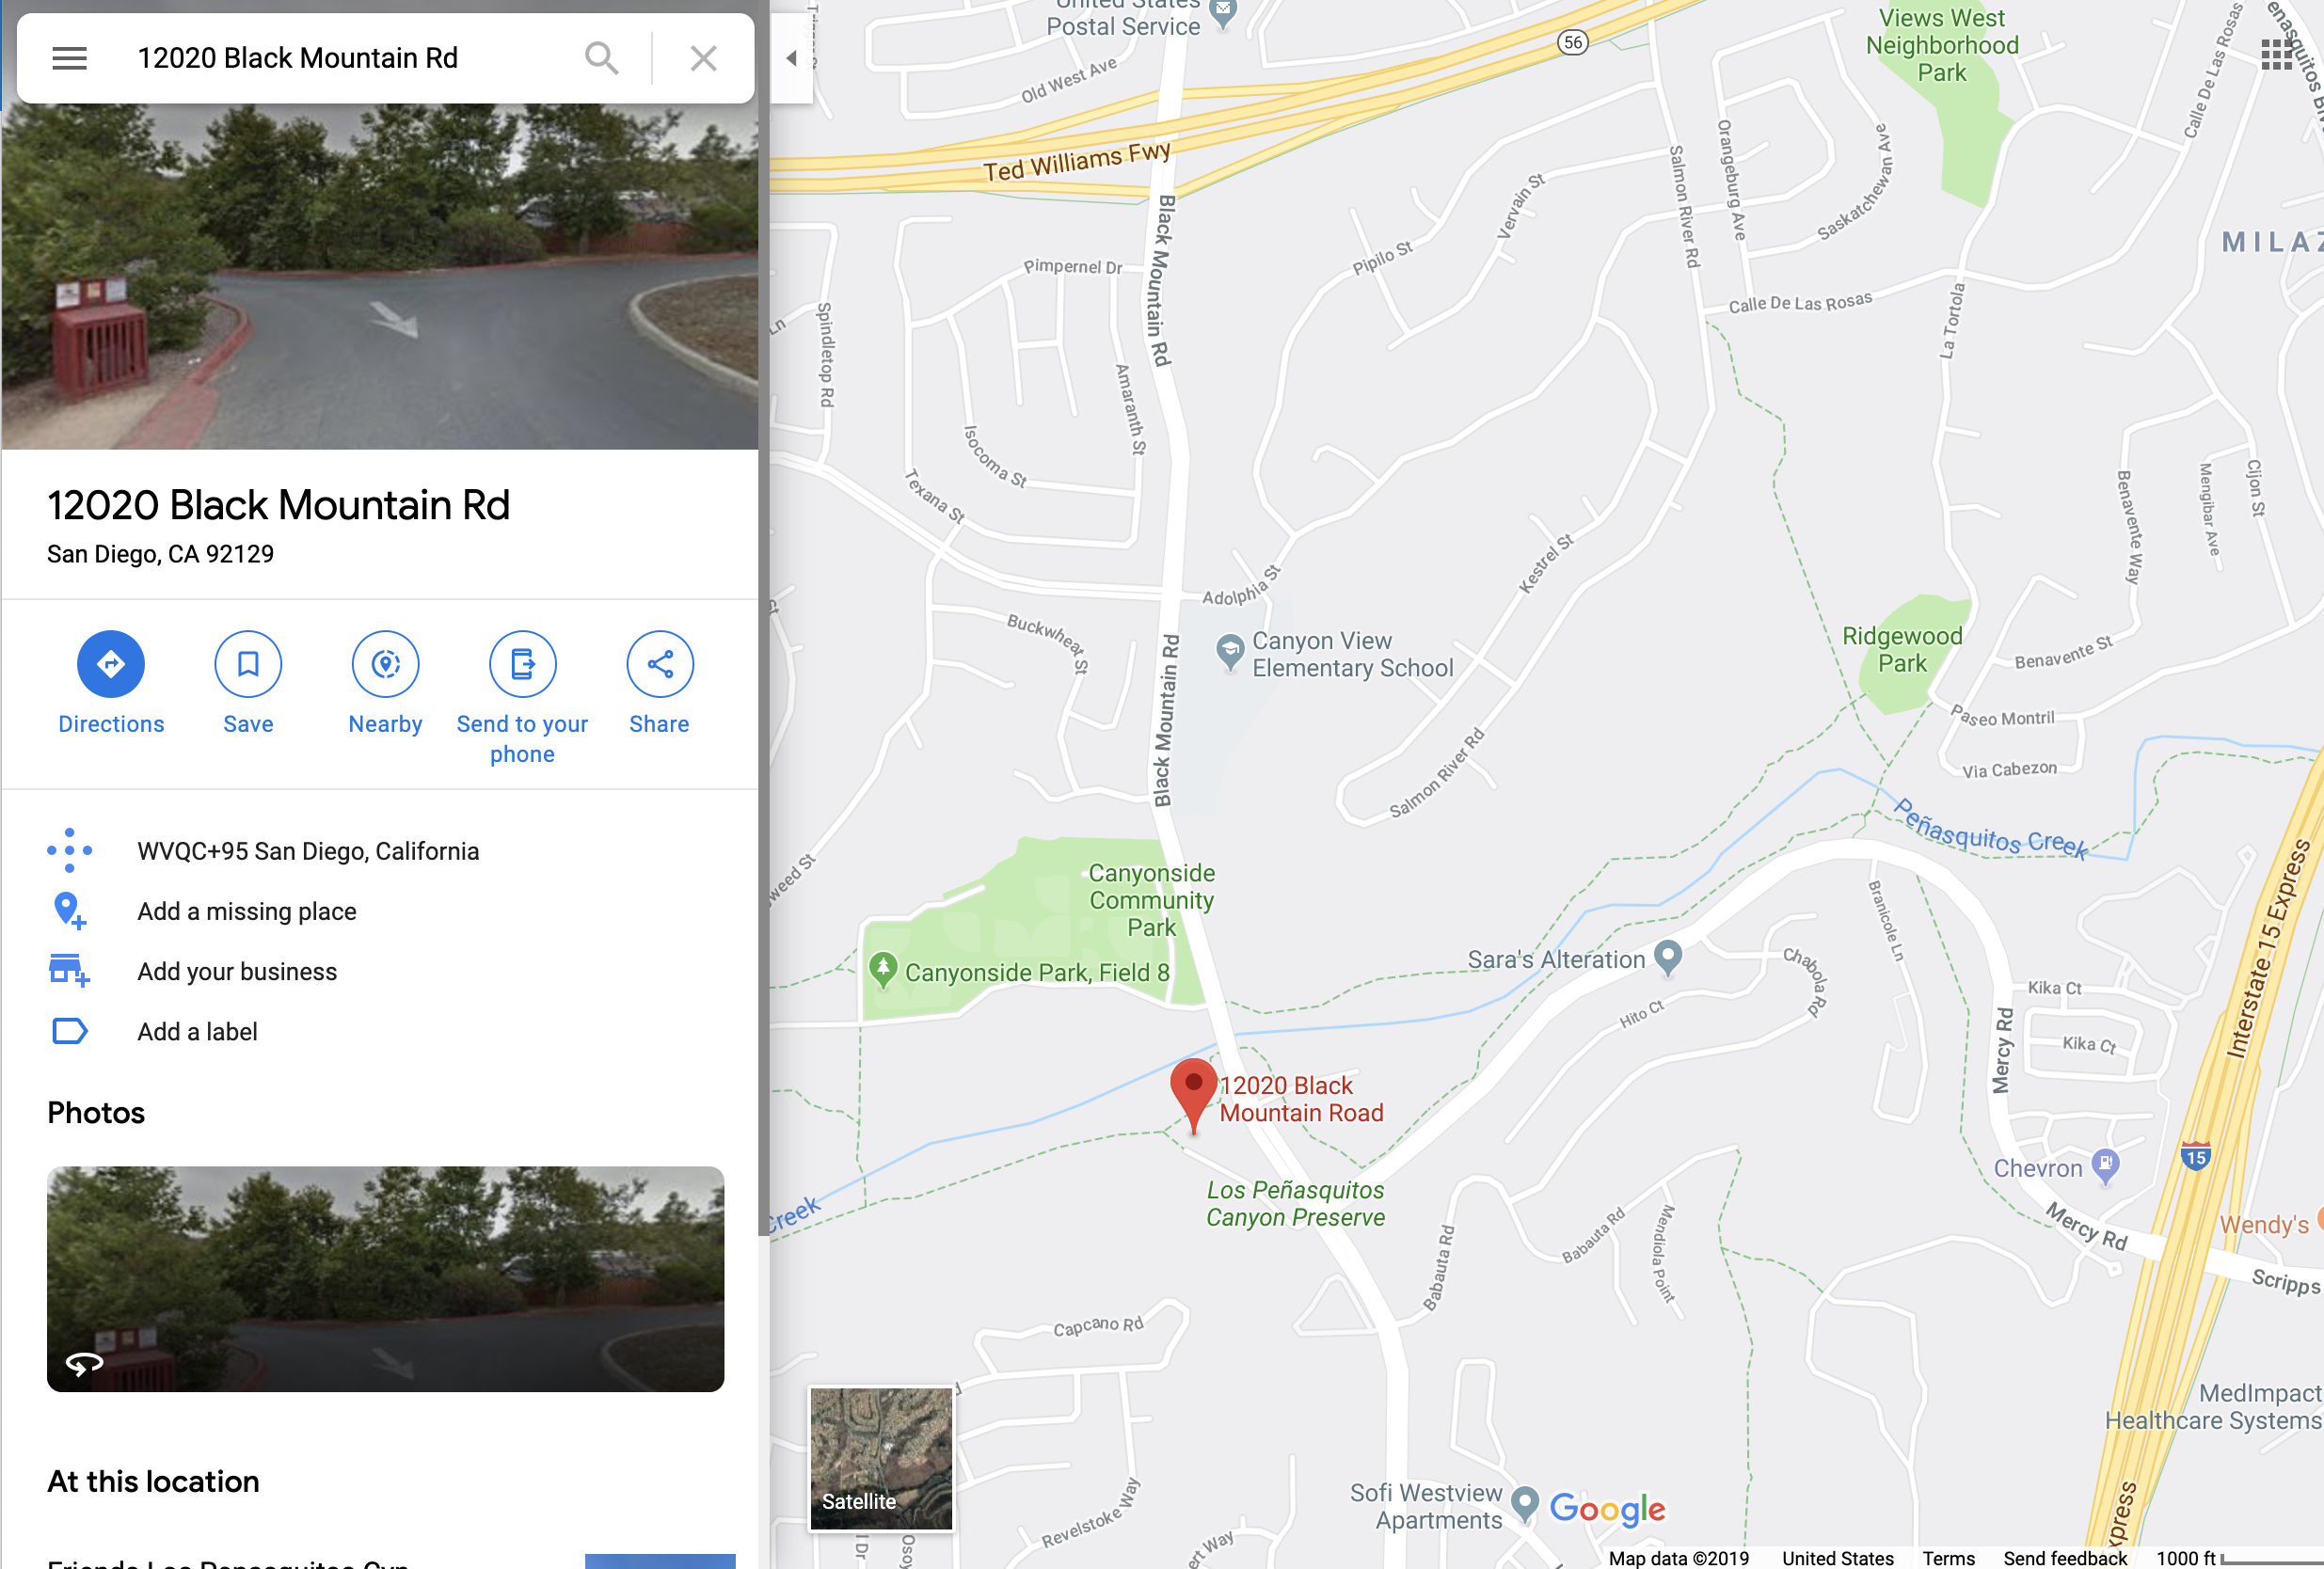Click the Chevron gas station marker
The height and width of the screenshot is (1569, 2324).
click(2105, 1165)
